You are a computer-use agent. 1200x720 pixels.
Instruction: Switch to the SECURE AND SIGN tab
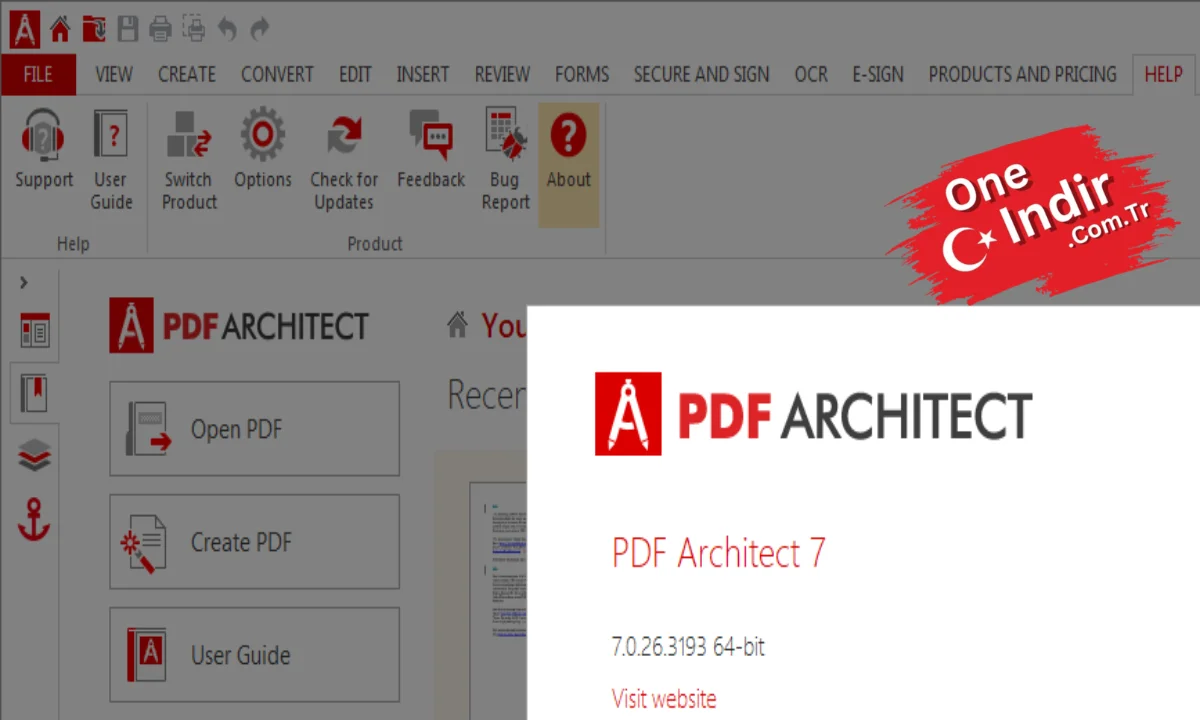[702, 75]
